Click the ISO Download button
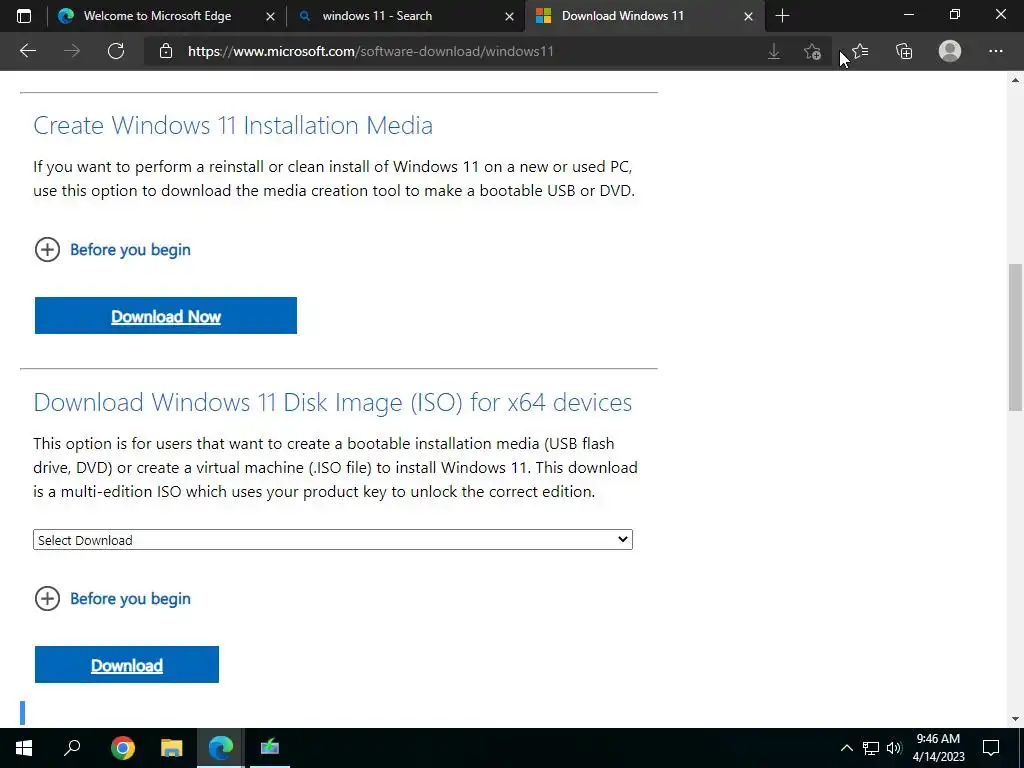Image resolution: width=1024 pixels, height=768 pixels. pos(127,664)
